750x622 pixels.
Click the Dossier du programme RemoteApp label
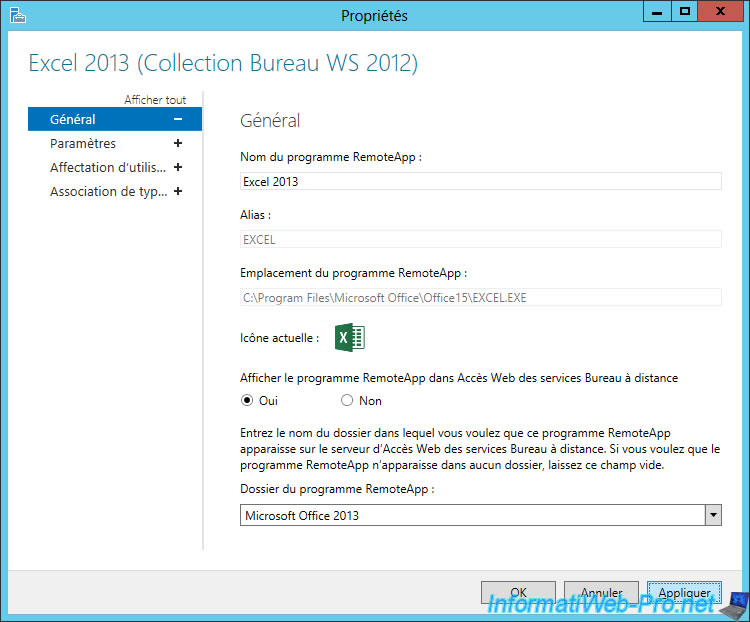pos(337,489)
